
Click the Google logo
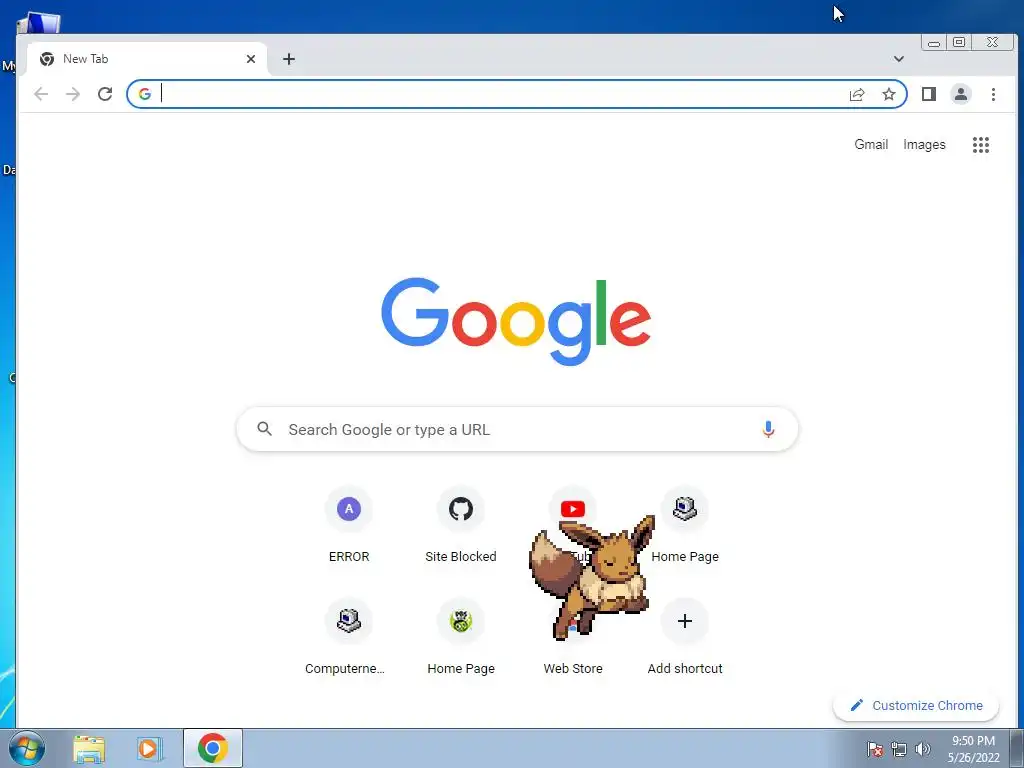(516, 321)
